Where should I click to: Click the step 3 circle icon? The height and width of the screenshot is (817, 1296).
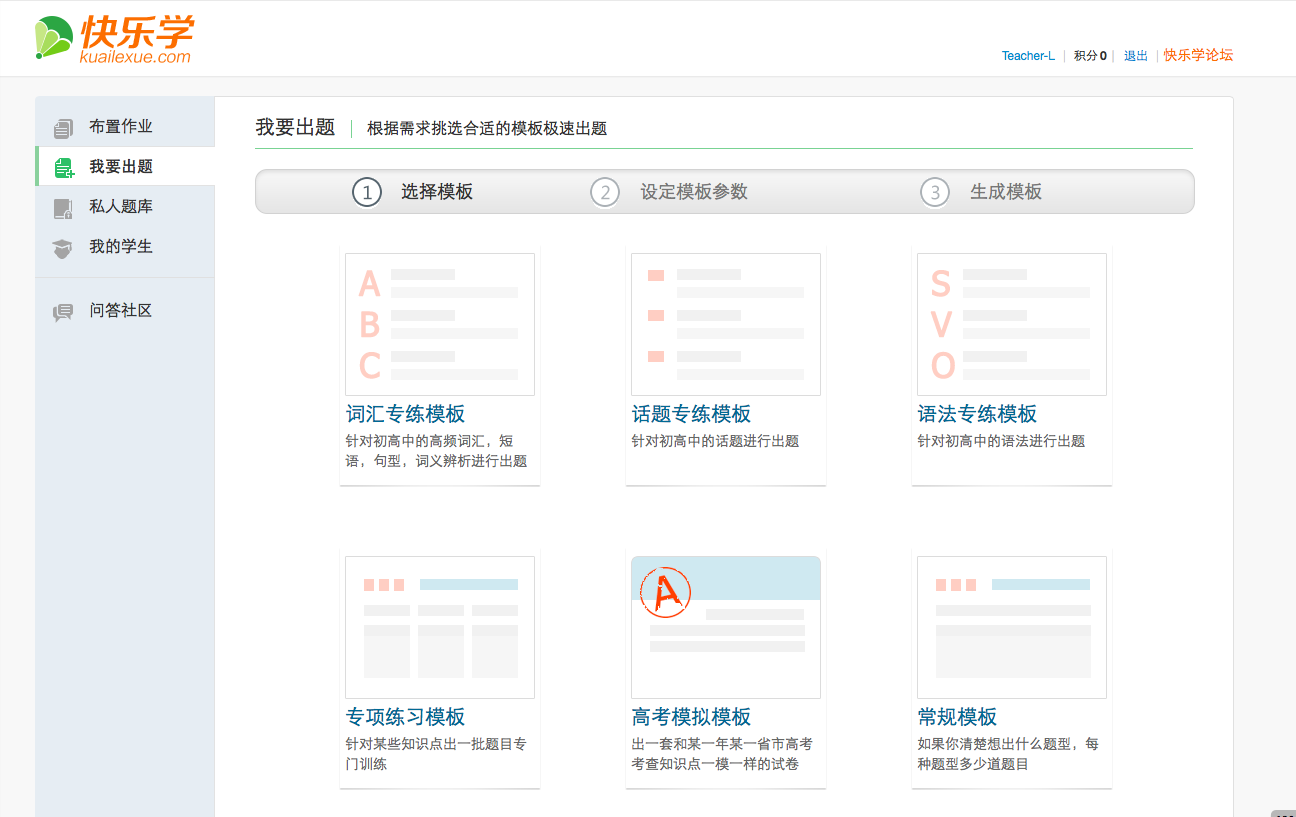tap(935, 192)
